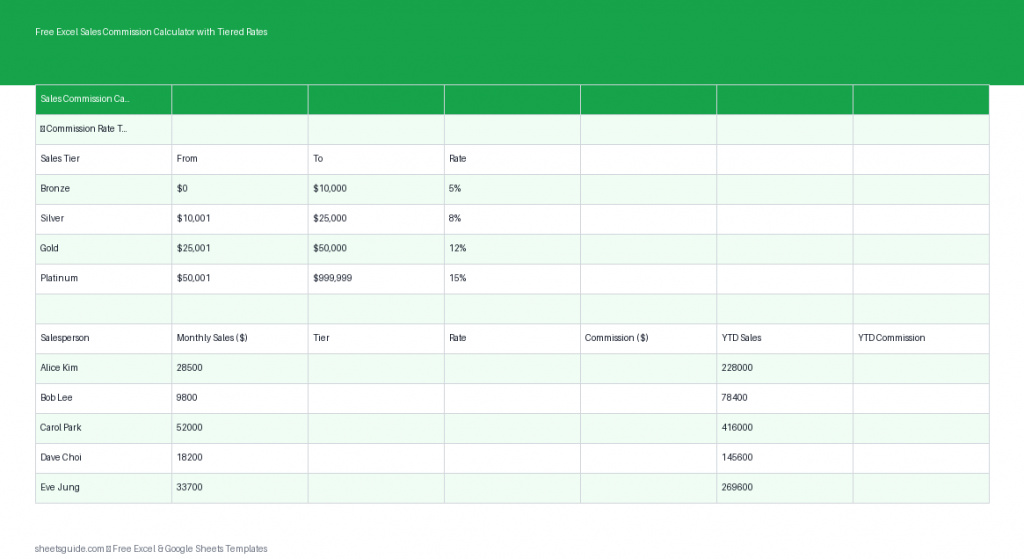Select the Platinum 15% rate cell

pyautogui.click(x=512, y=278)
